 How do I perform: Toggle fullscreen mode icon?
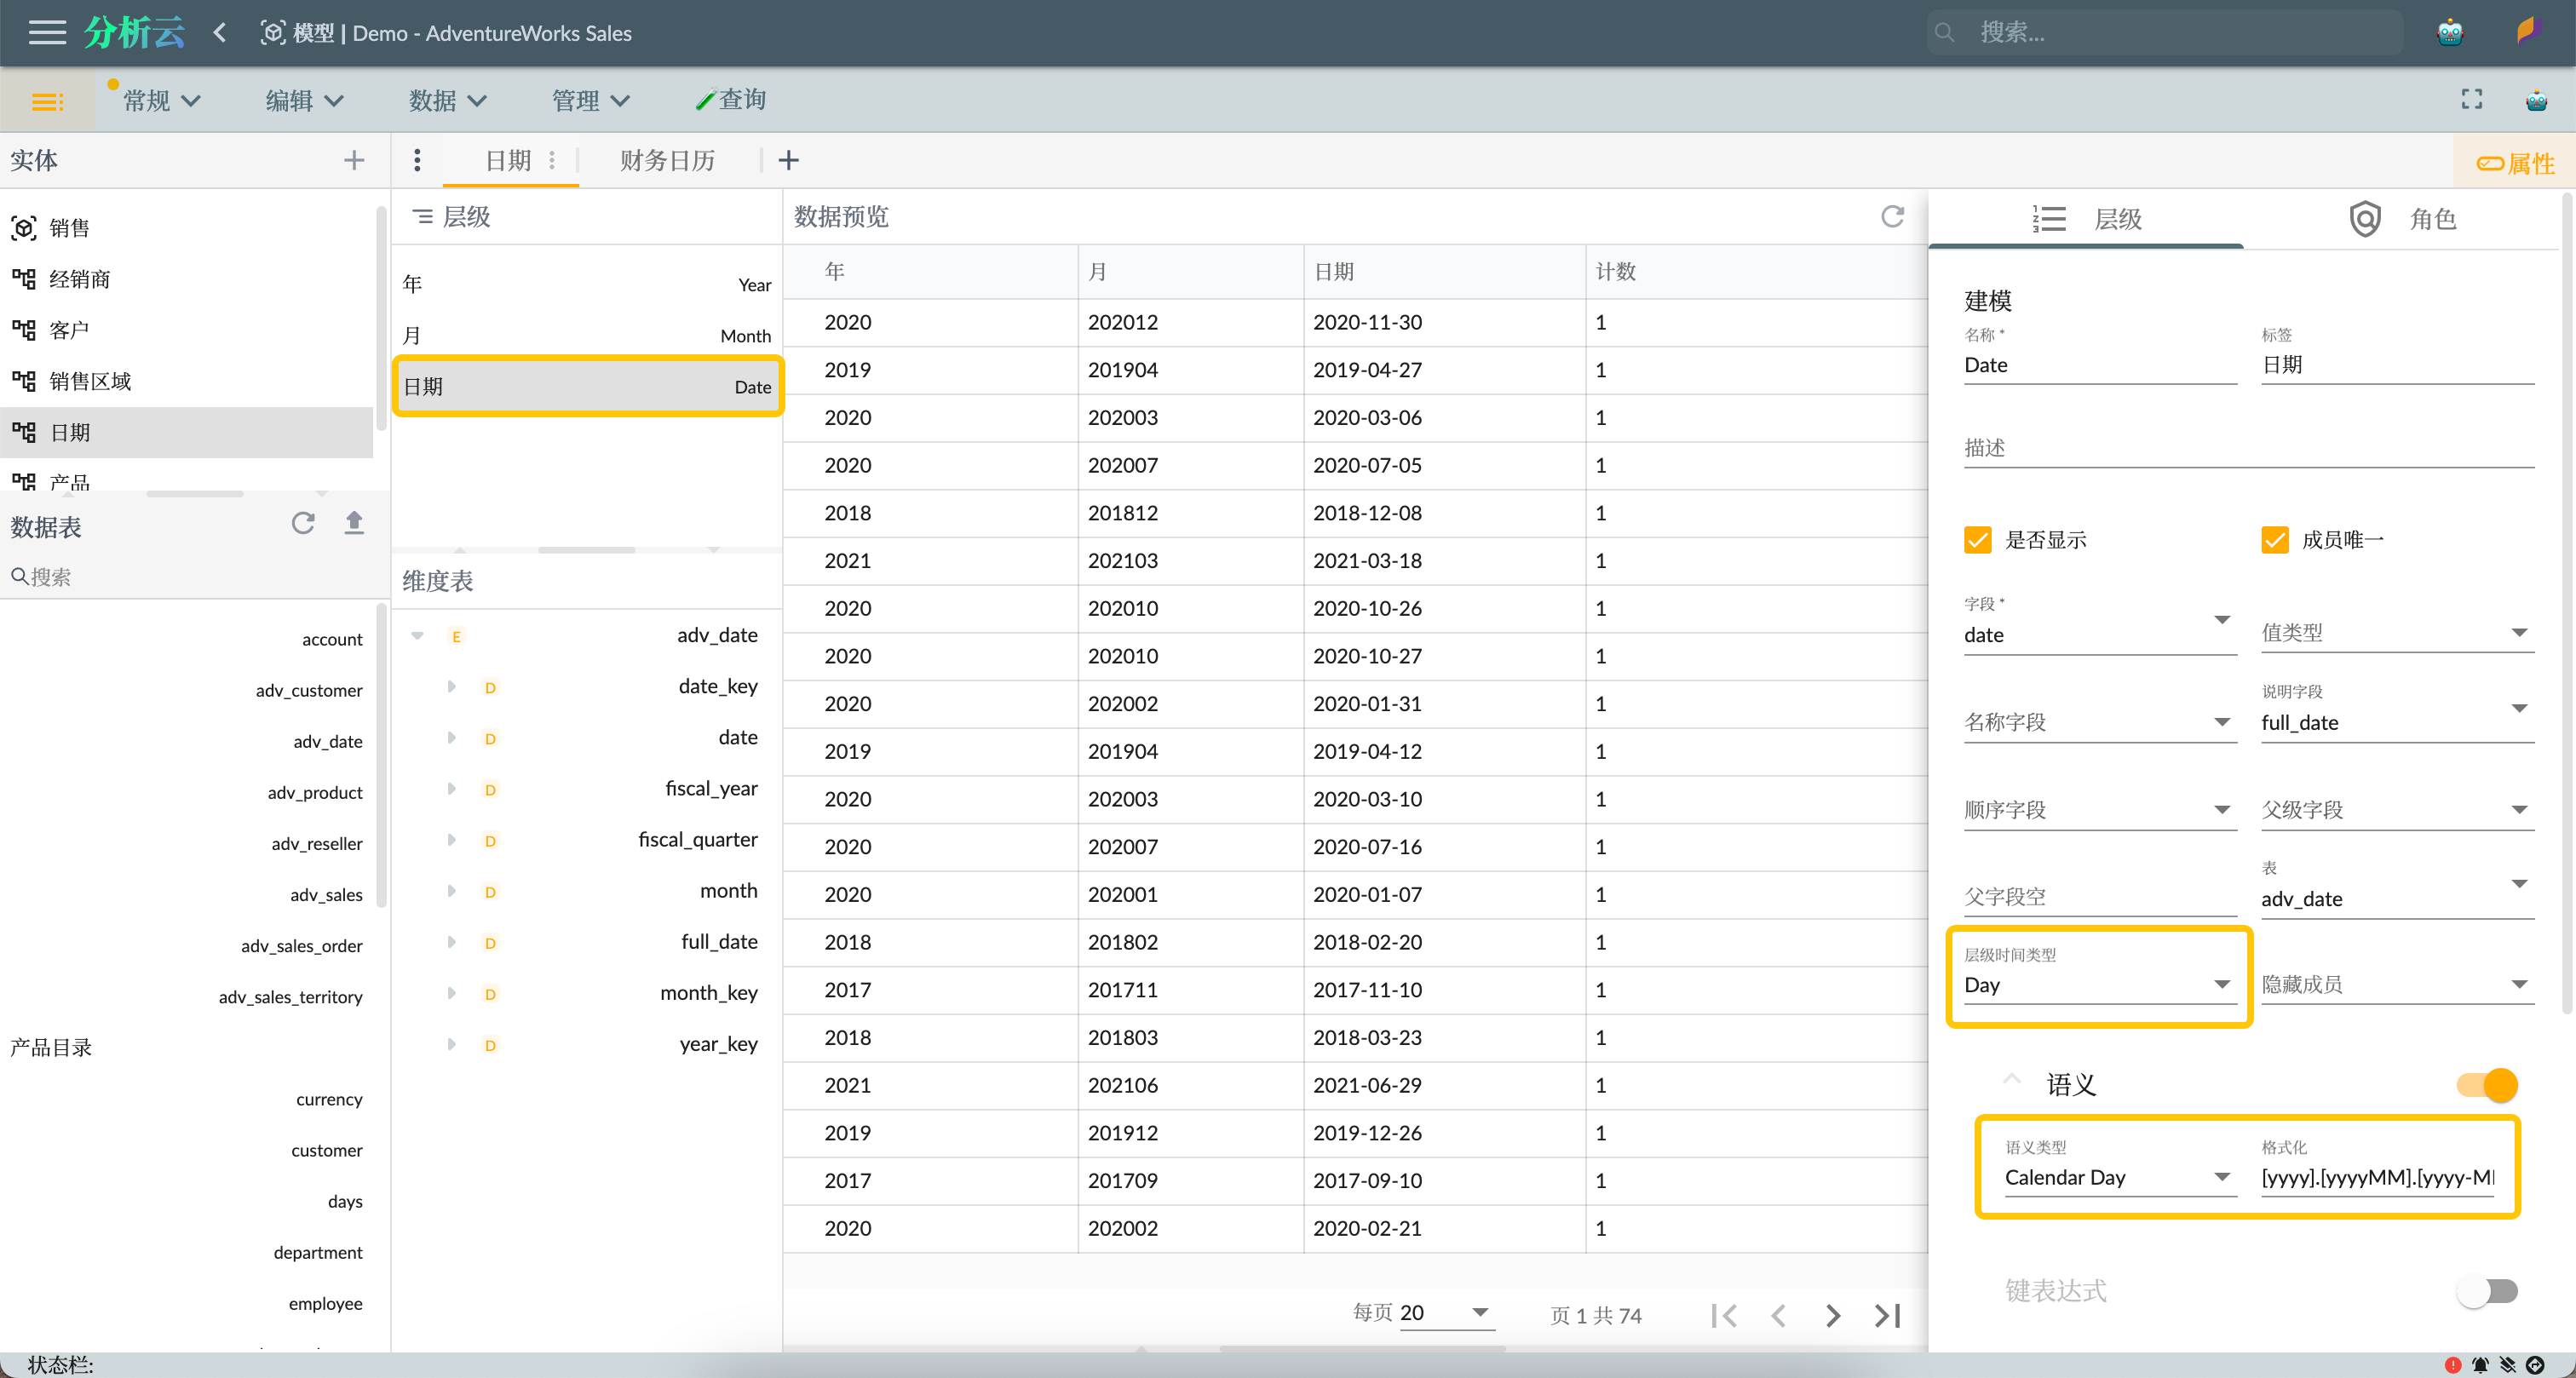2471,99
